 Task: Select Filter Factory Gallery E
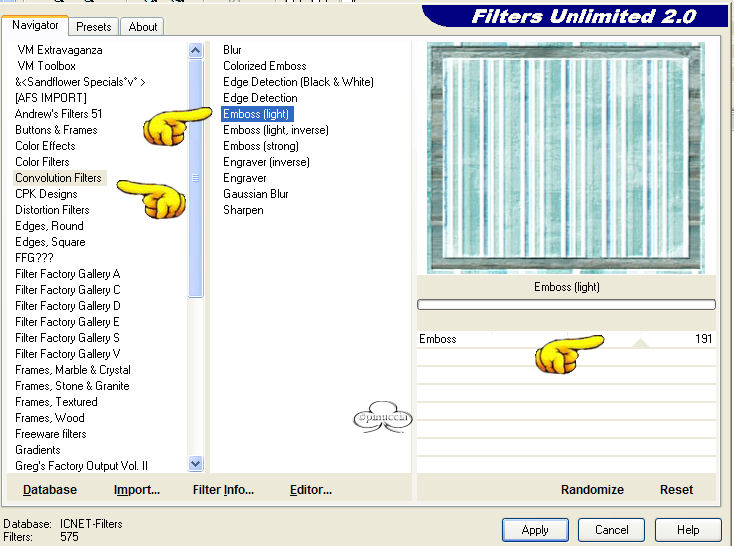[67, 322]
